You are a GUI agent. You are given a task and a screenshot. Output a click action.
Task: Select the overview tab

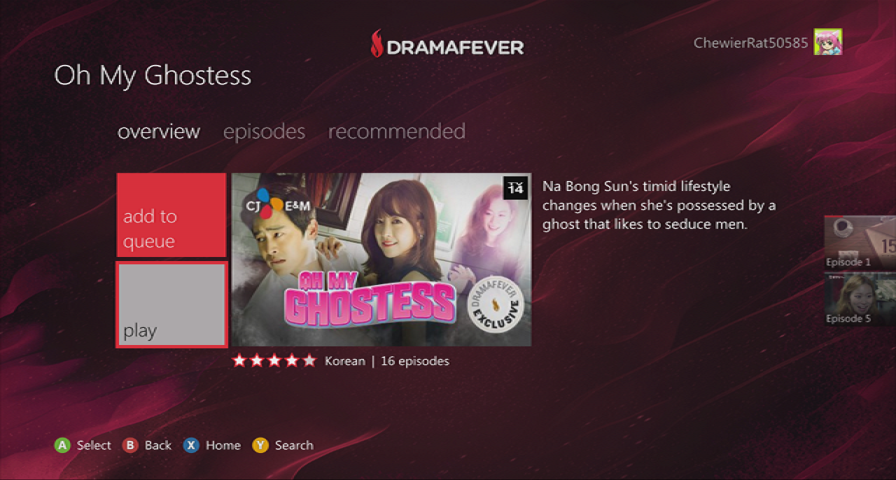click(x=159, y=132)
